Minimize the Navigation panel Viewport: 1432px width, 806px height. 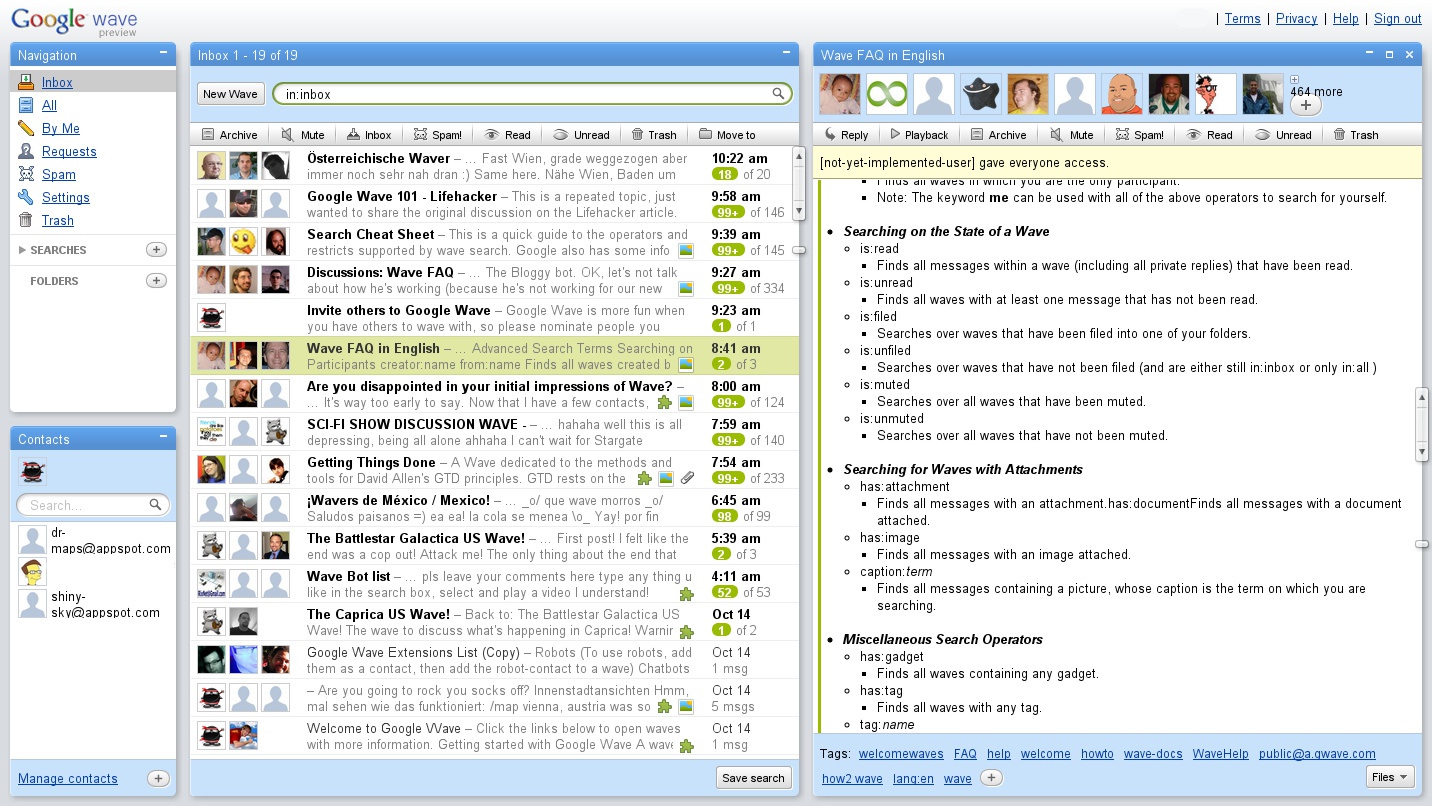(163, 53)
